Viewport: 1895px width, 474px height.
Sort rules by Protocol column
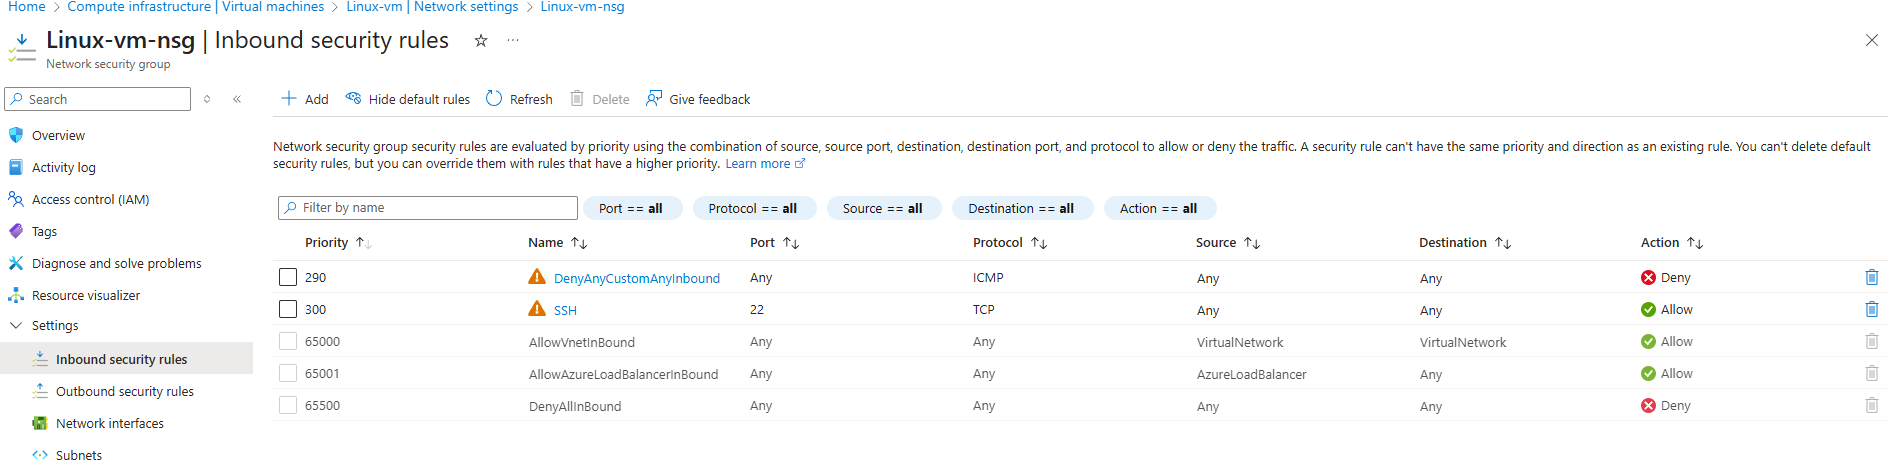pos(1009,242)
